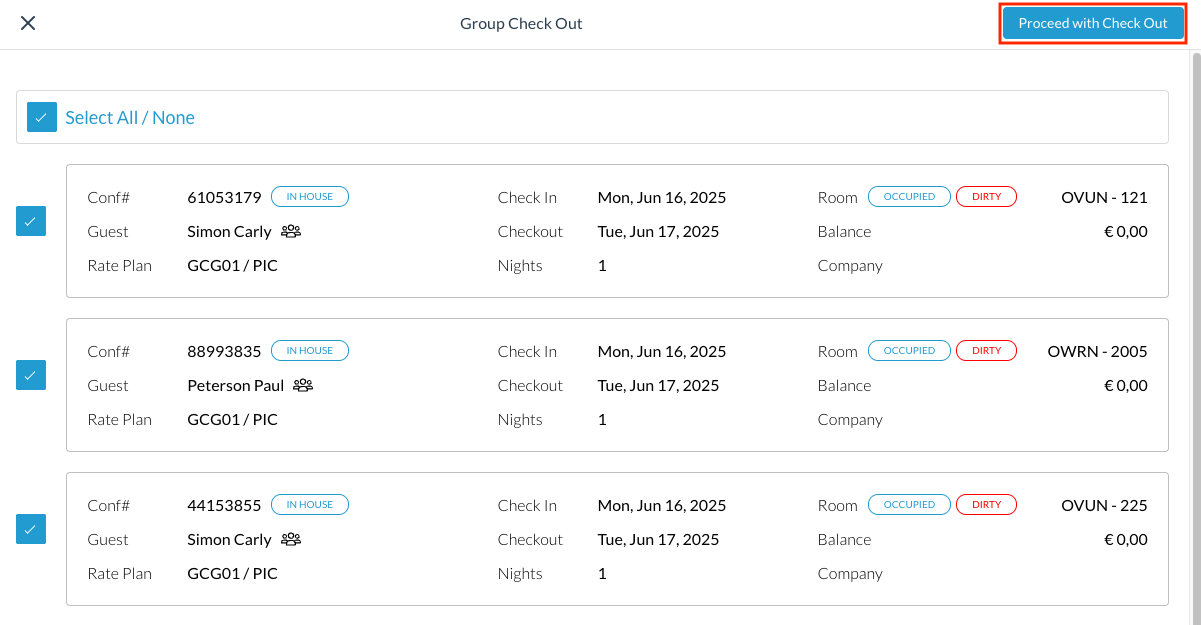
Task: Uncheck confirmation 61053179 from the checkout list
Action: click(x=30, y=221)
